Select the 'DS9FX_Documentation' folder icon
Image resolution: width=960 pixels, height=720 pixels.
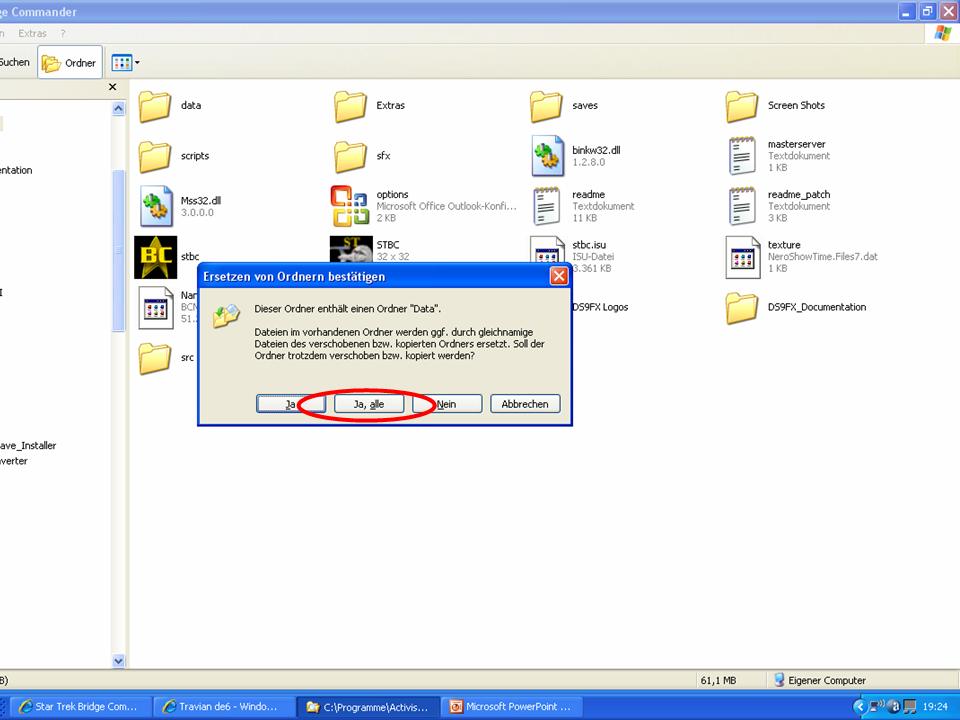[742, 308]
